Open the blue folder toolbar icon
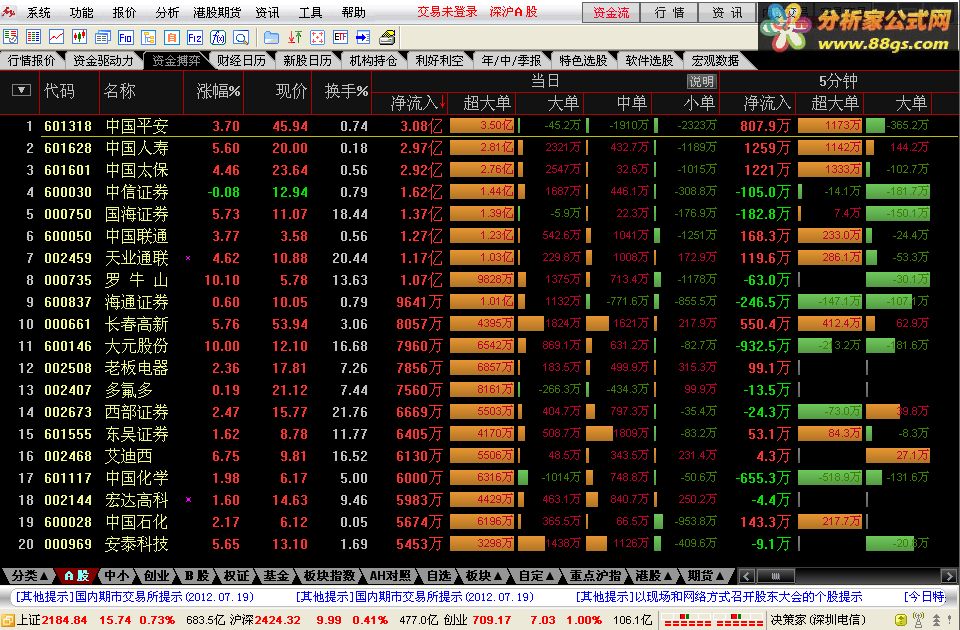The image size is (960, 630). (271, 37)
